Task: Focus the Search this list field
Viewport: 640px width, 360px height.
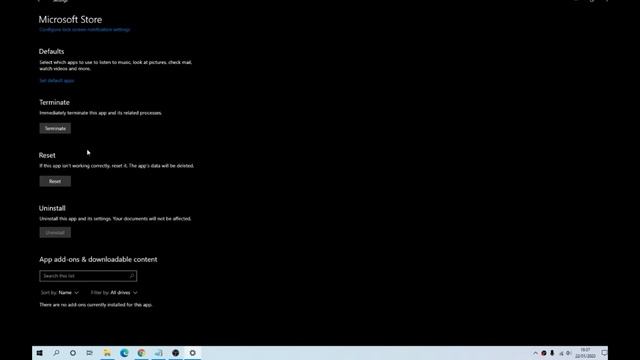Action: tap(88, 276)
